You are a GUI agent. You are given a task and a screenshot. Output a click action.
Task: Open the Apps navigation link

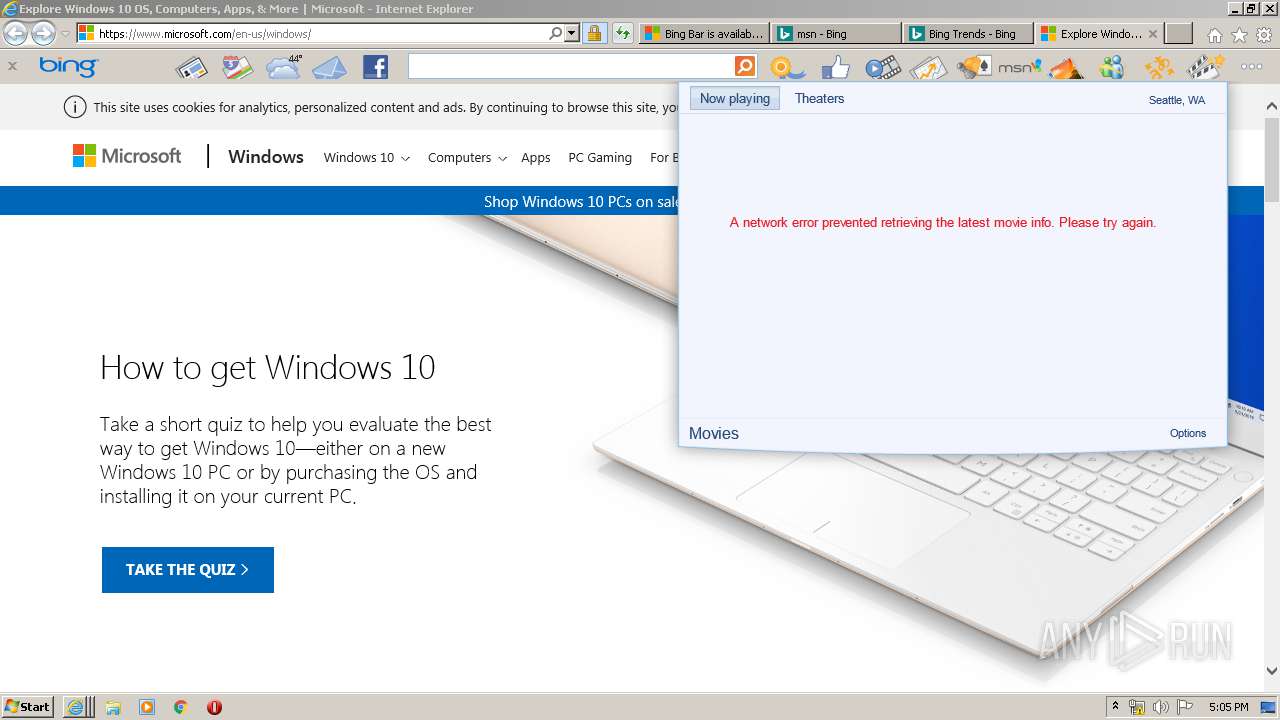tap(536, 157)
